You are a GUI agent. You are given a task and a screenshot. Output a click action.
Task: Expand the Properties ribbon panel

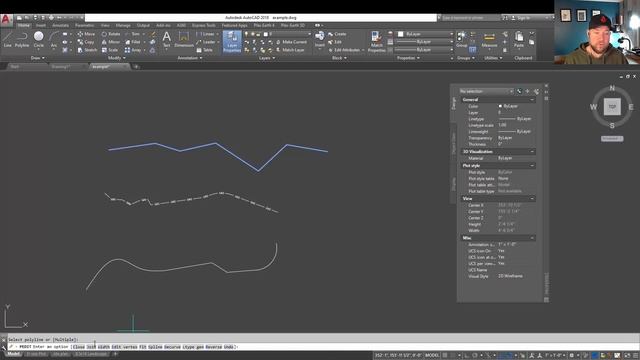tap(408, 58)
